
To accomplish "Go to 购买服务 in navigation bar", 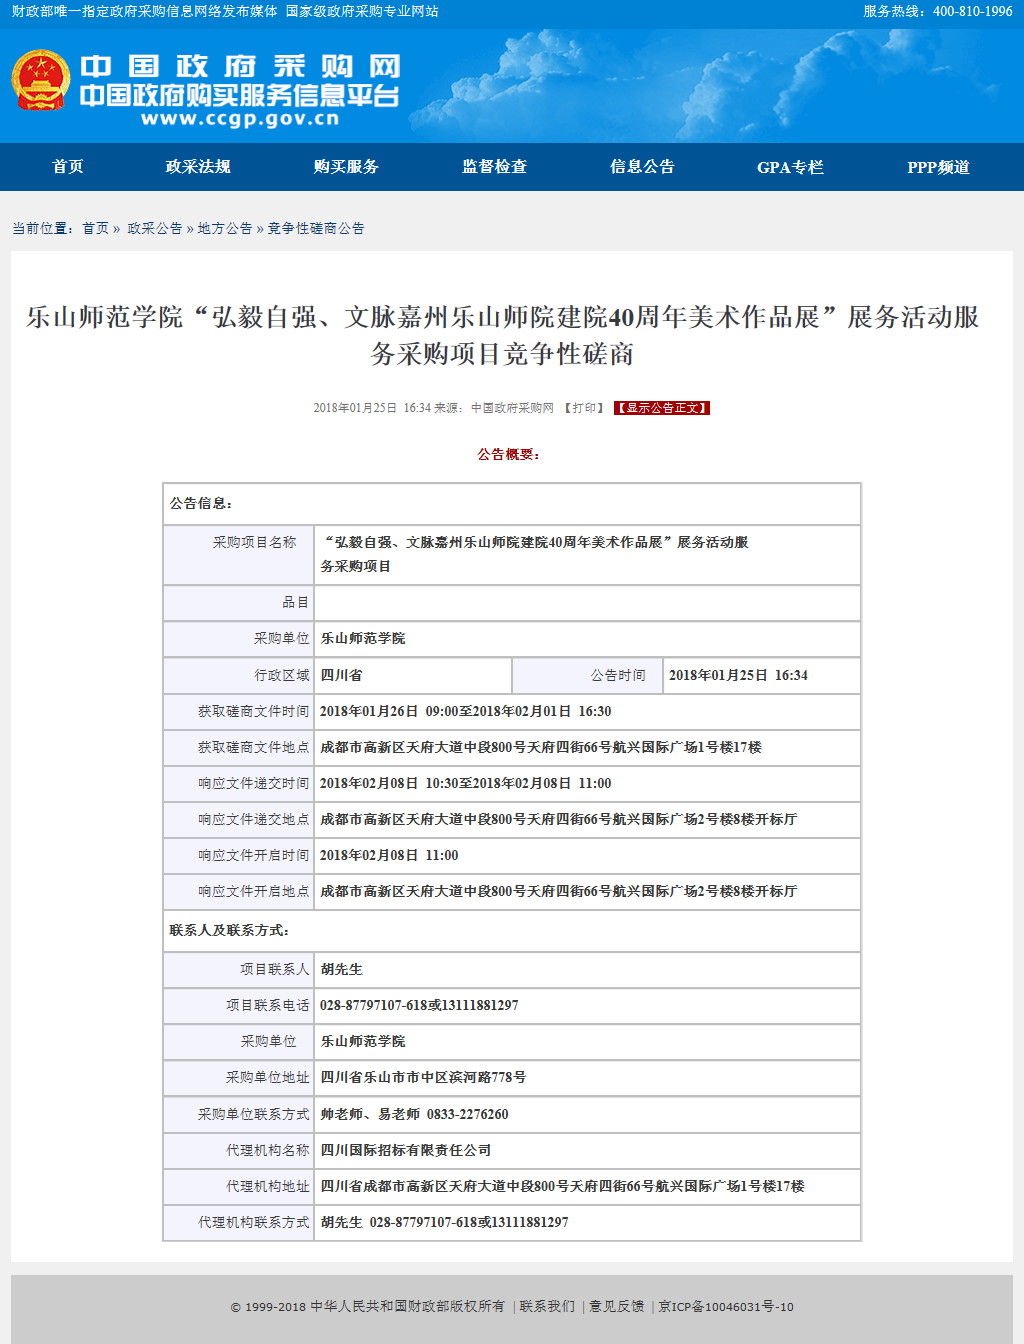I will tap(346, 167).
